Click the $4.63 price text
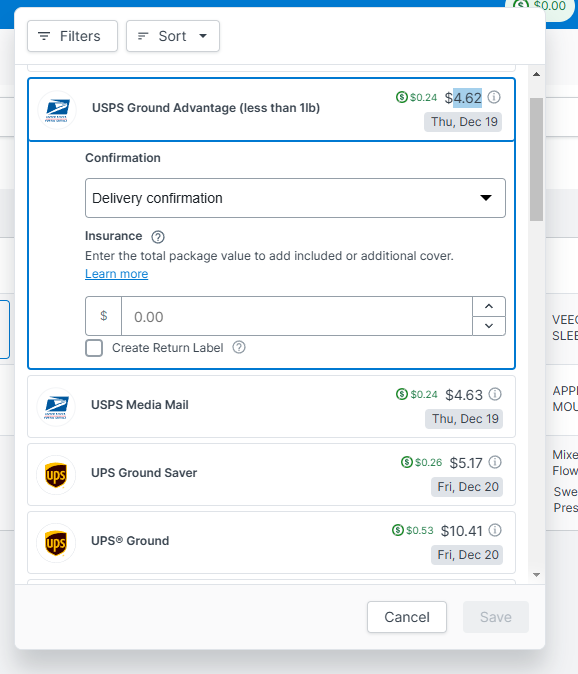The image size is (578, 674). tap(464, 395)
